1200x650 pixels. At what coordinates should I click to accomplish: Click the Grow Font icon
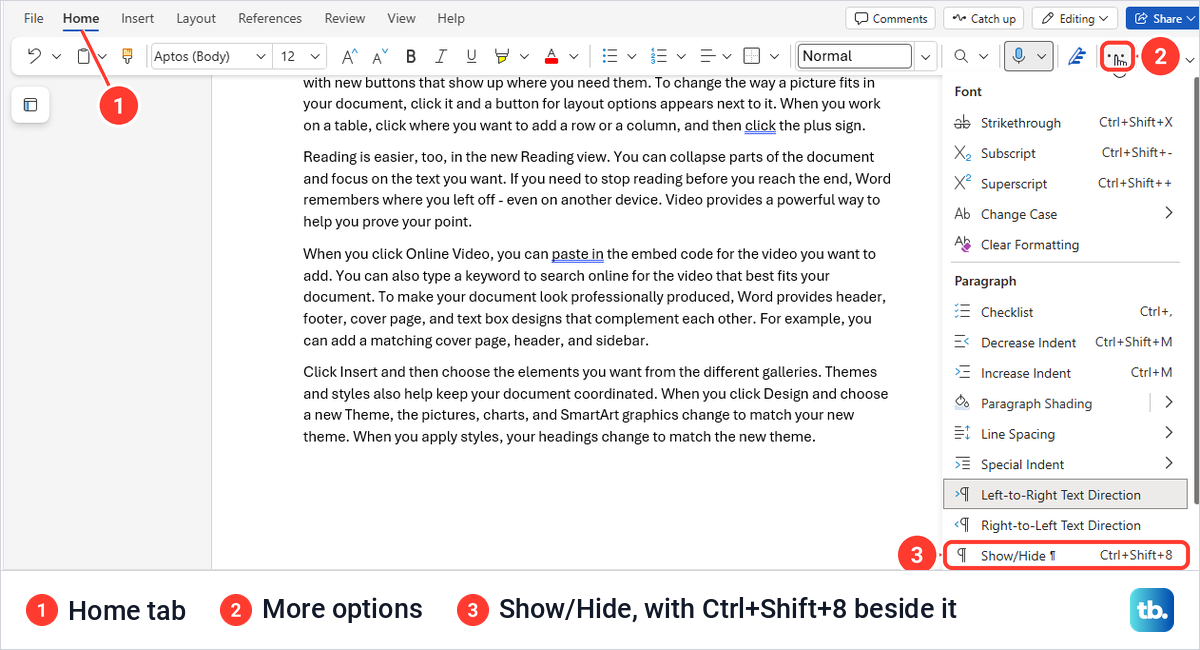pos(349,56)
